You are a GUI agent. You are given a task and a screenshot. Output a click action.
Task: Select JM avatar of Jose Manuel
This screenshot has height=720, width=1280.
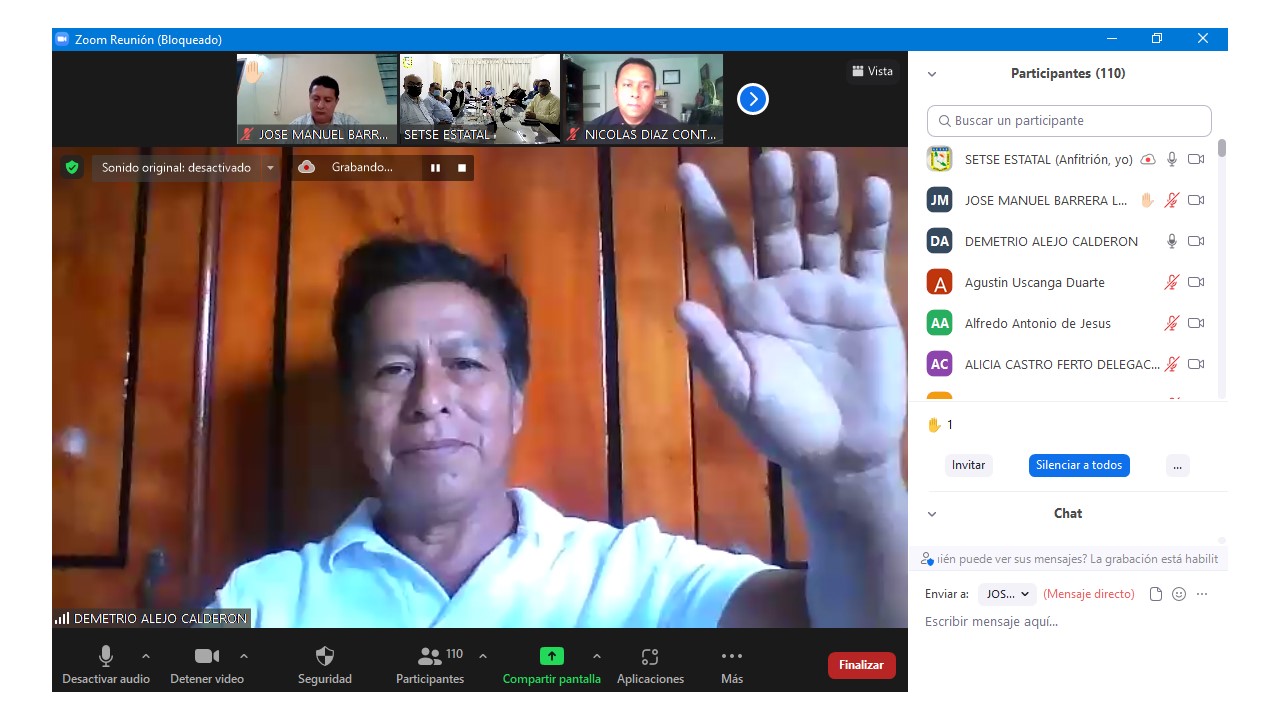[x=939, y=200]
